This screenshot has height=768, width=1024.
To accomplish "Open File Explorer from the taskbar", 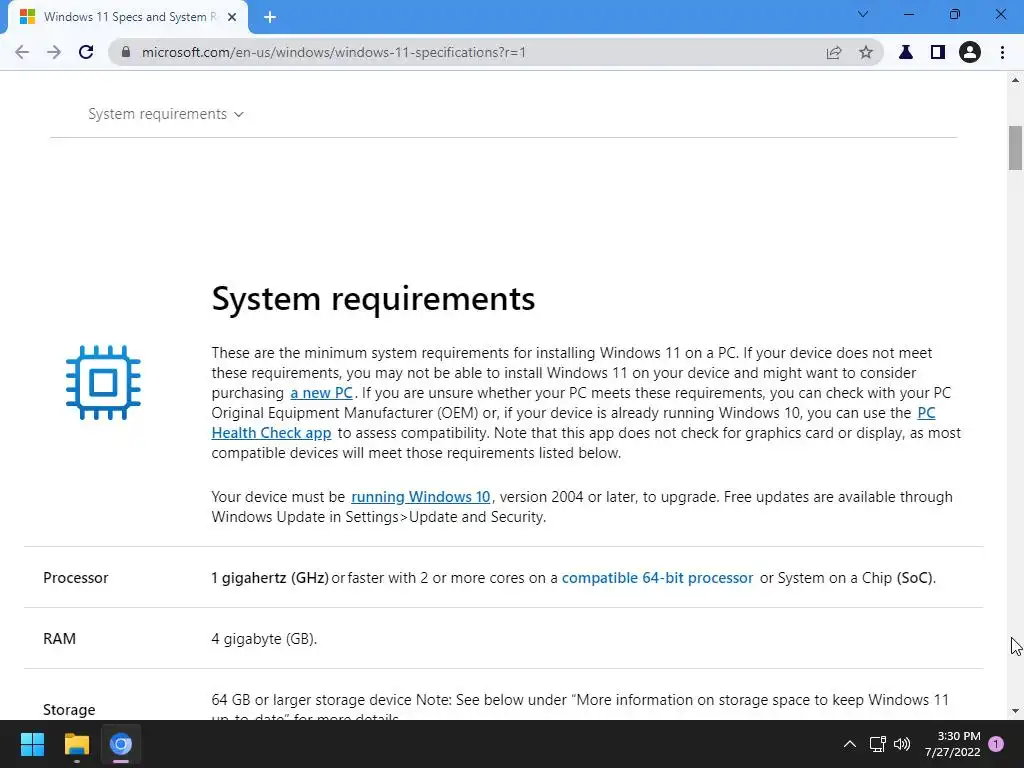I will [76, 744].
